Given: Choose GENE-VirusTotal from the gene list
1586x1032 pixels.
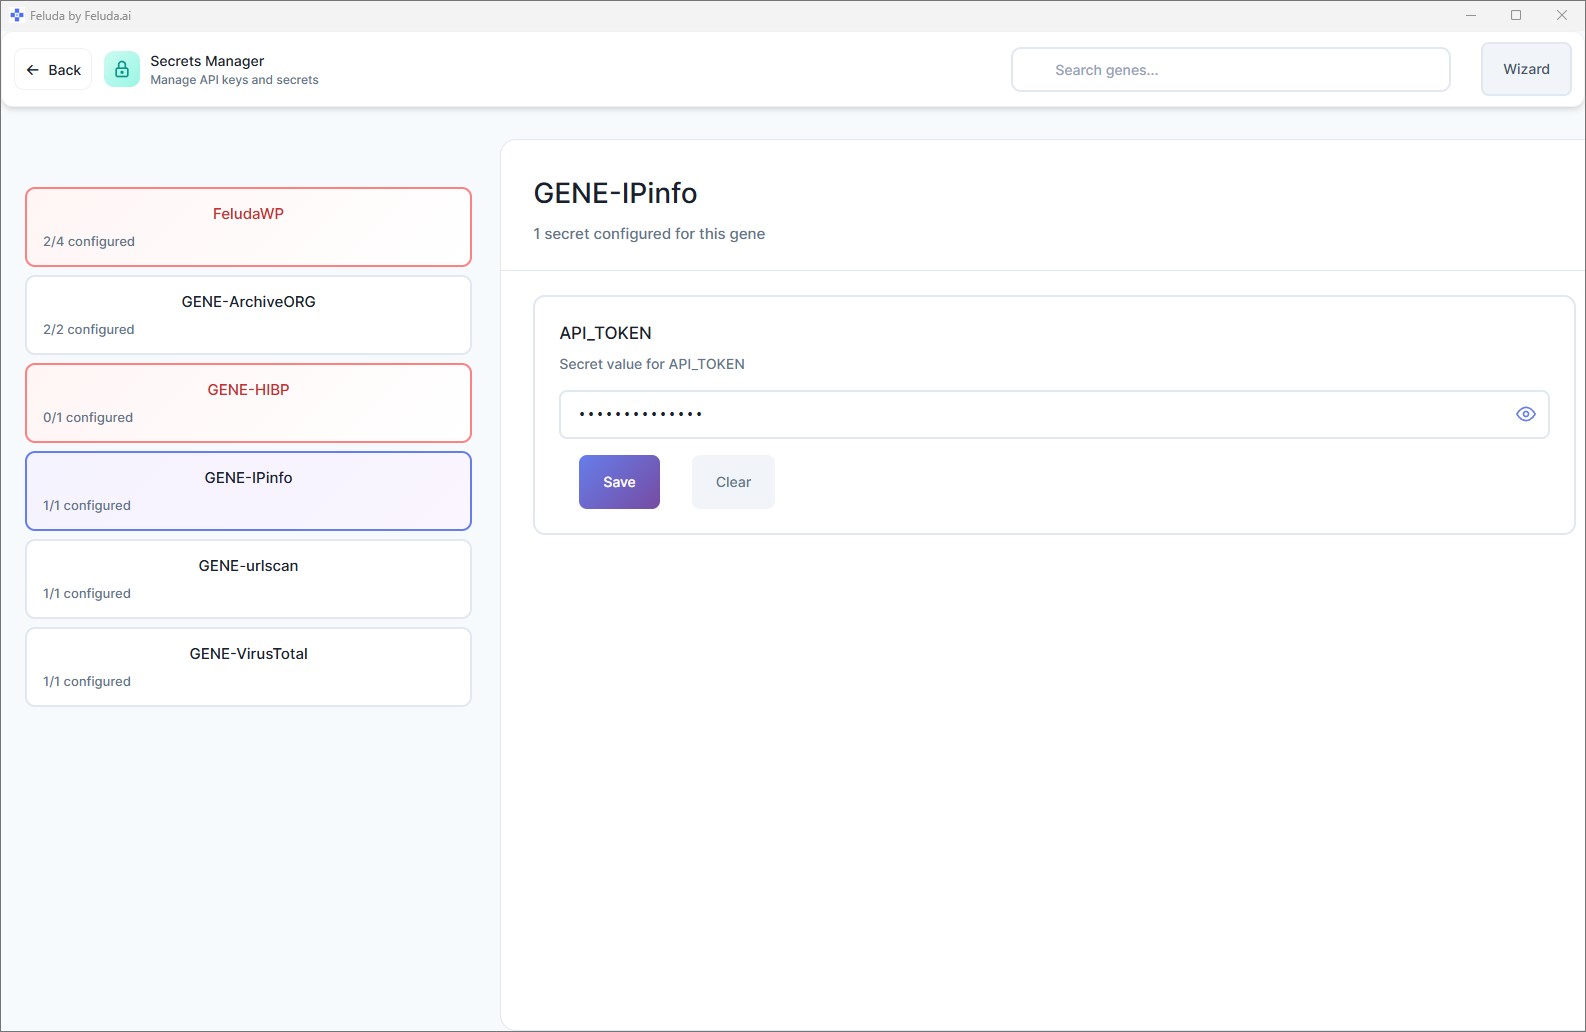Looking at the screenshot, I should pos(248,667).
